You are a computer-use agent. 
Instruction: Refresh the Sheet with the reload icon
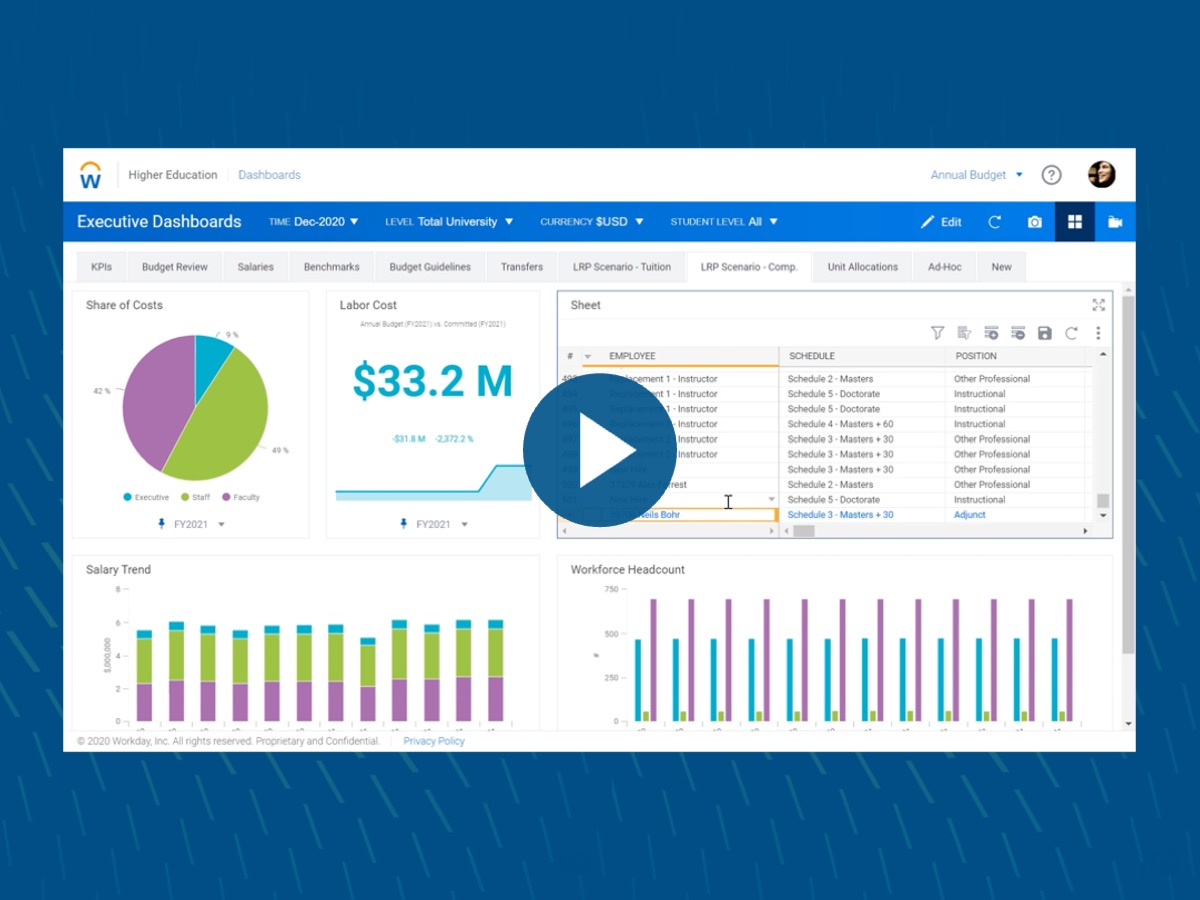(x=1071, y=332)
